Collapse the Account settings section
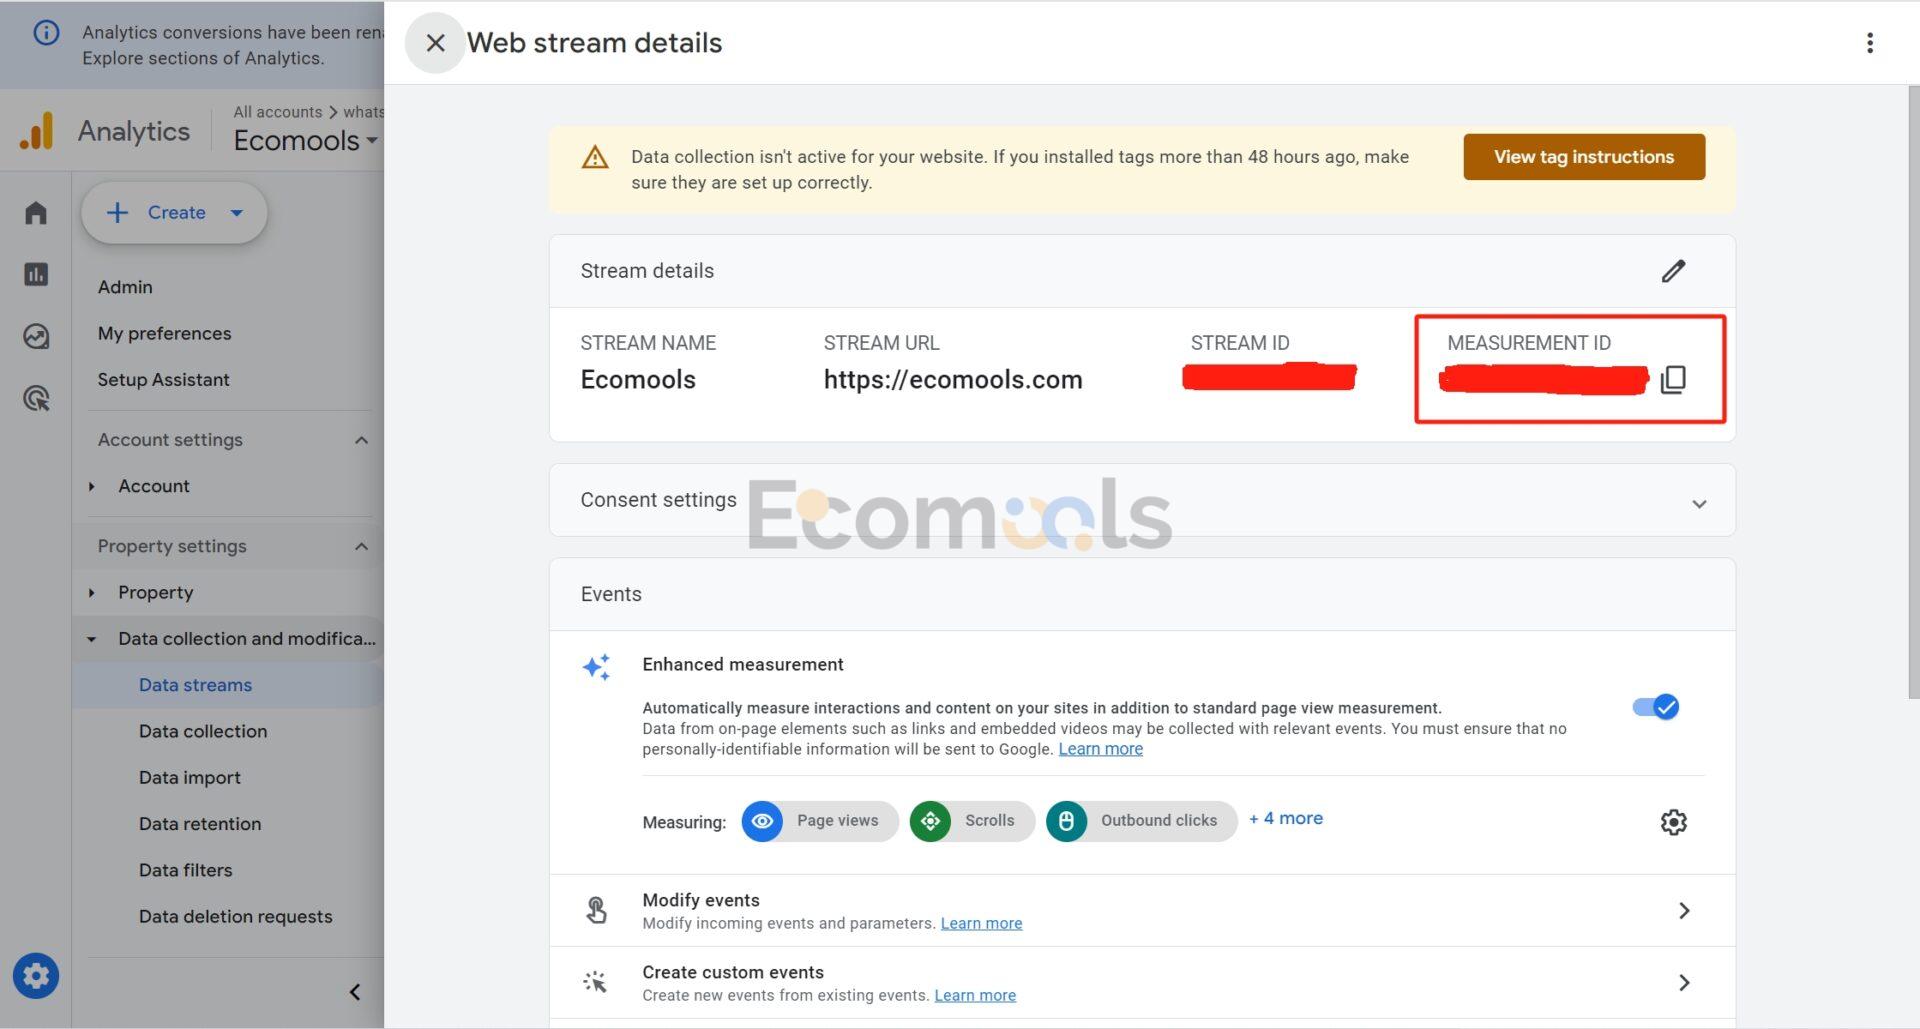Viewport: 1920px width, 1029px height. click(x=362, y=440)
